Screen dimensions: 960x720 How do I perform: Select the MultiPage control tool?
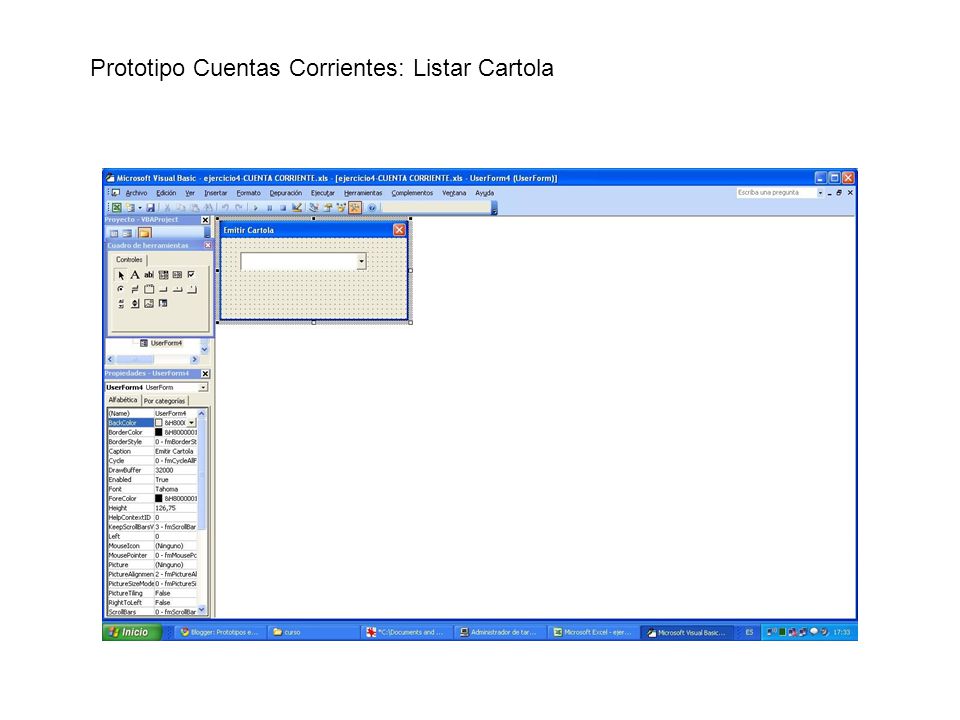(x=191, y=290)
